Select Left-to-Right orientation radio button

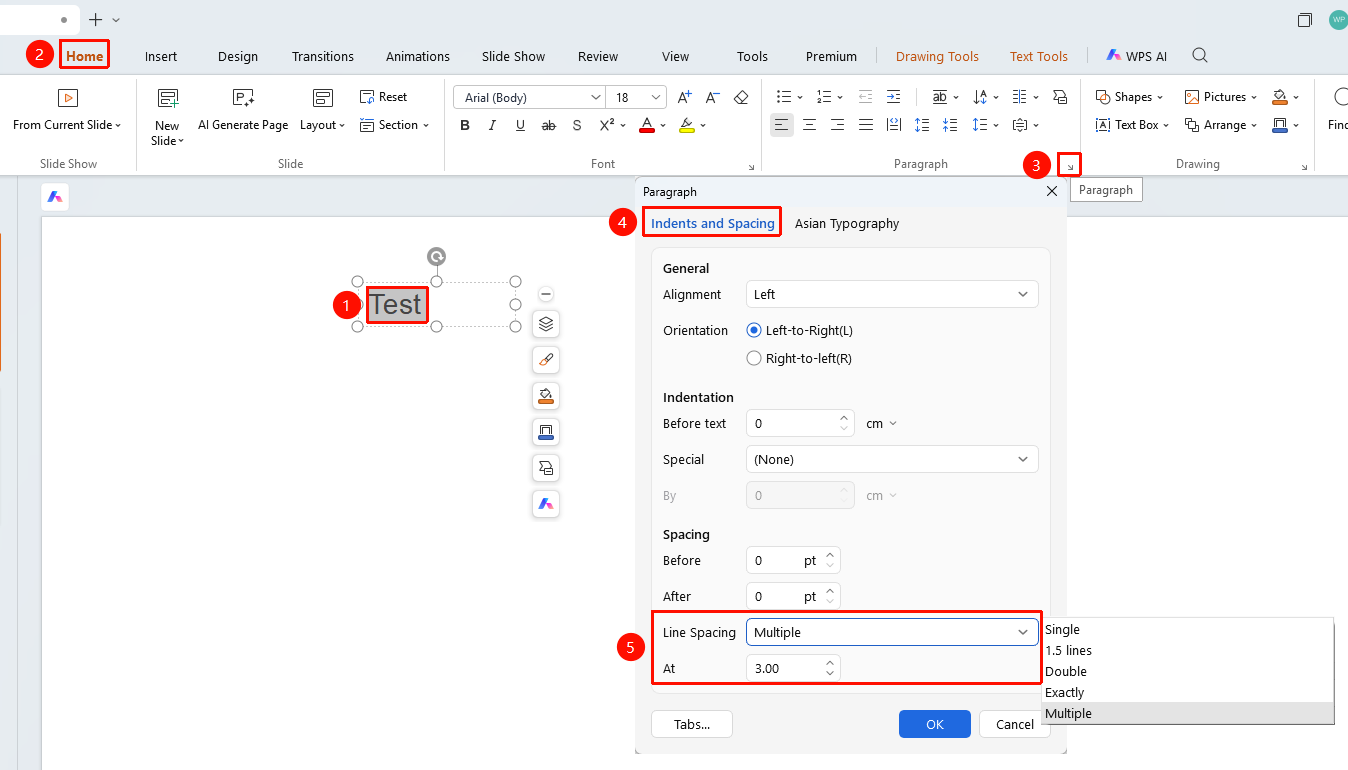pyautogui.click(x=754, y=330)
